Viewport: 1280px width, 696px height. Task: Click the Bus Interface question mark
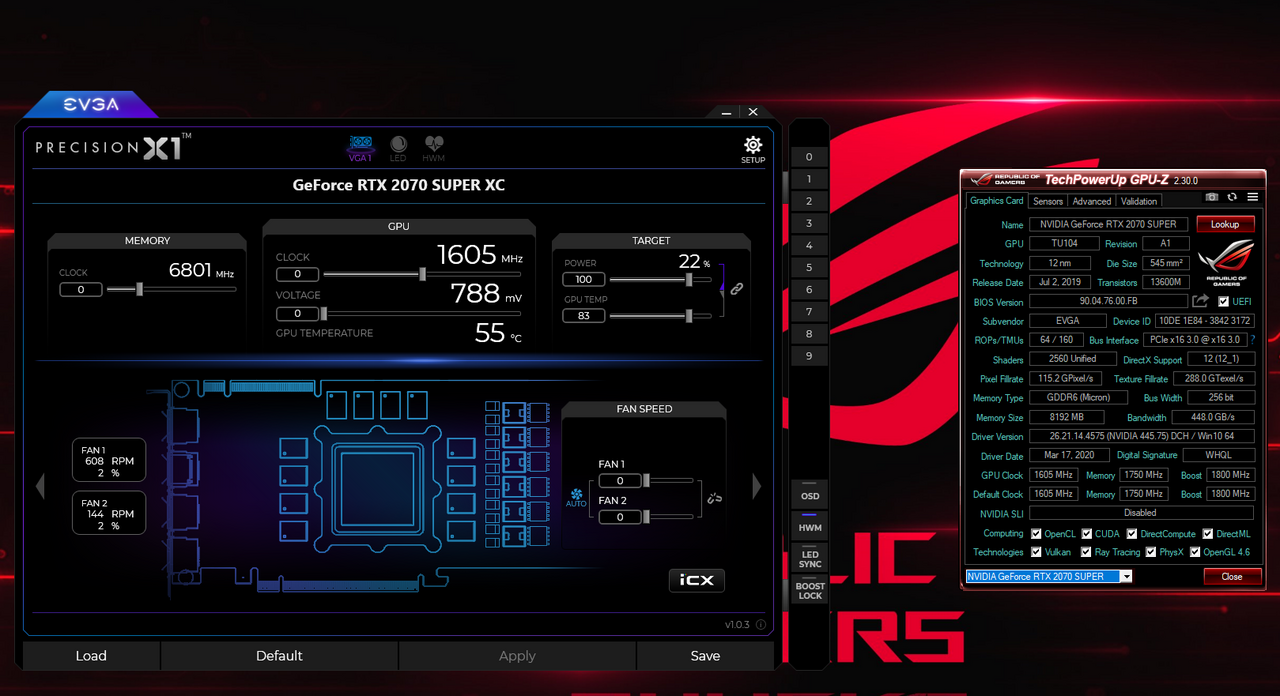1253,340
